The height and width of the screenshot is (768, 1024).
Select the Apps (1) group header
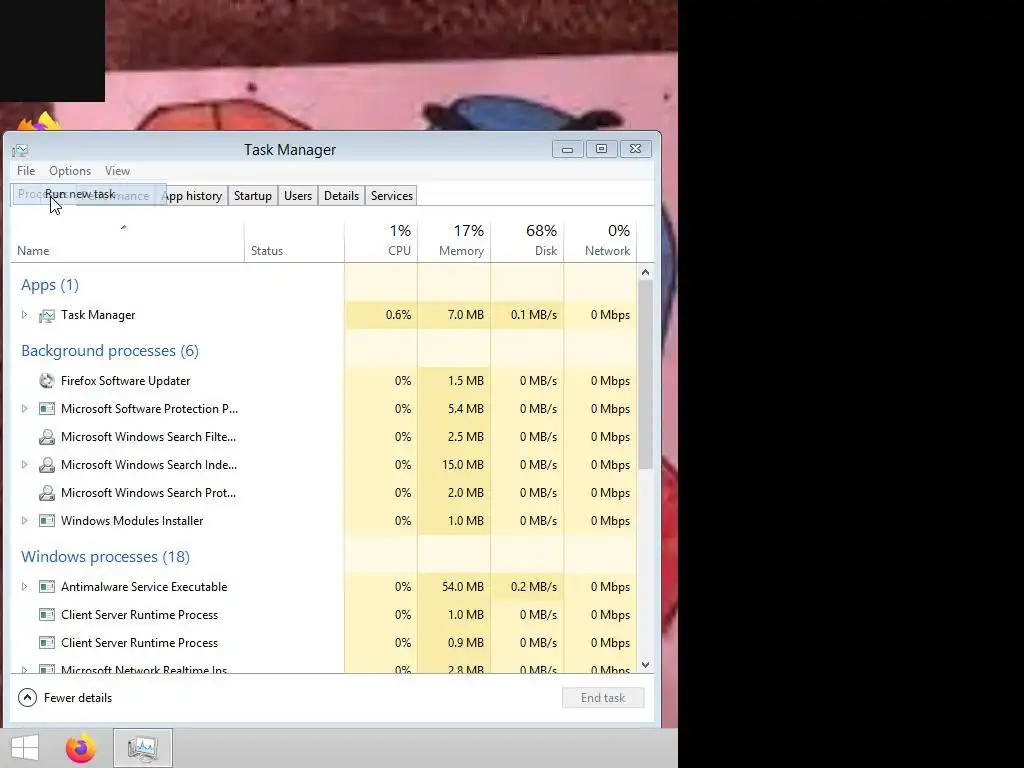pos(50,285)
